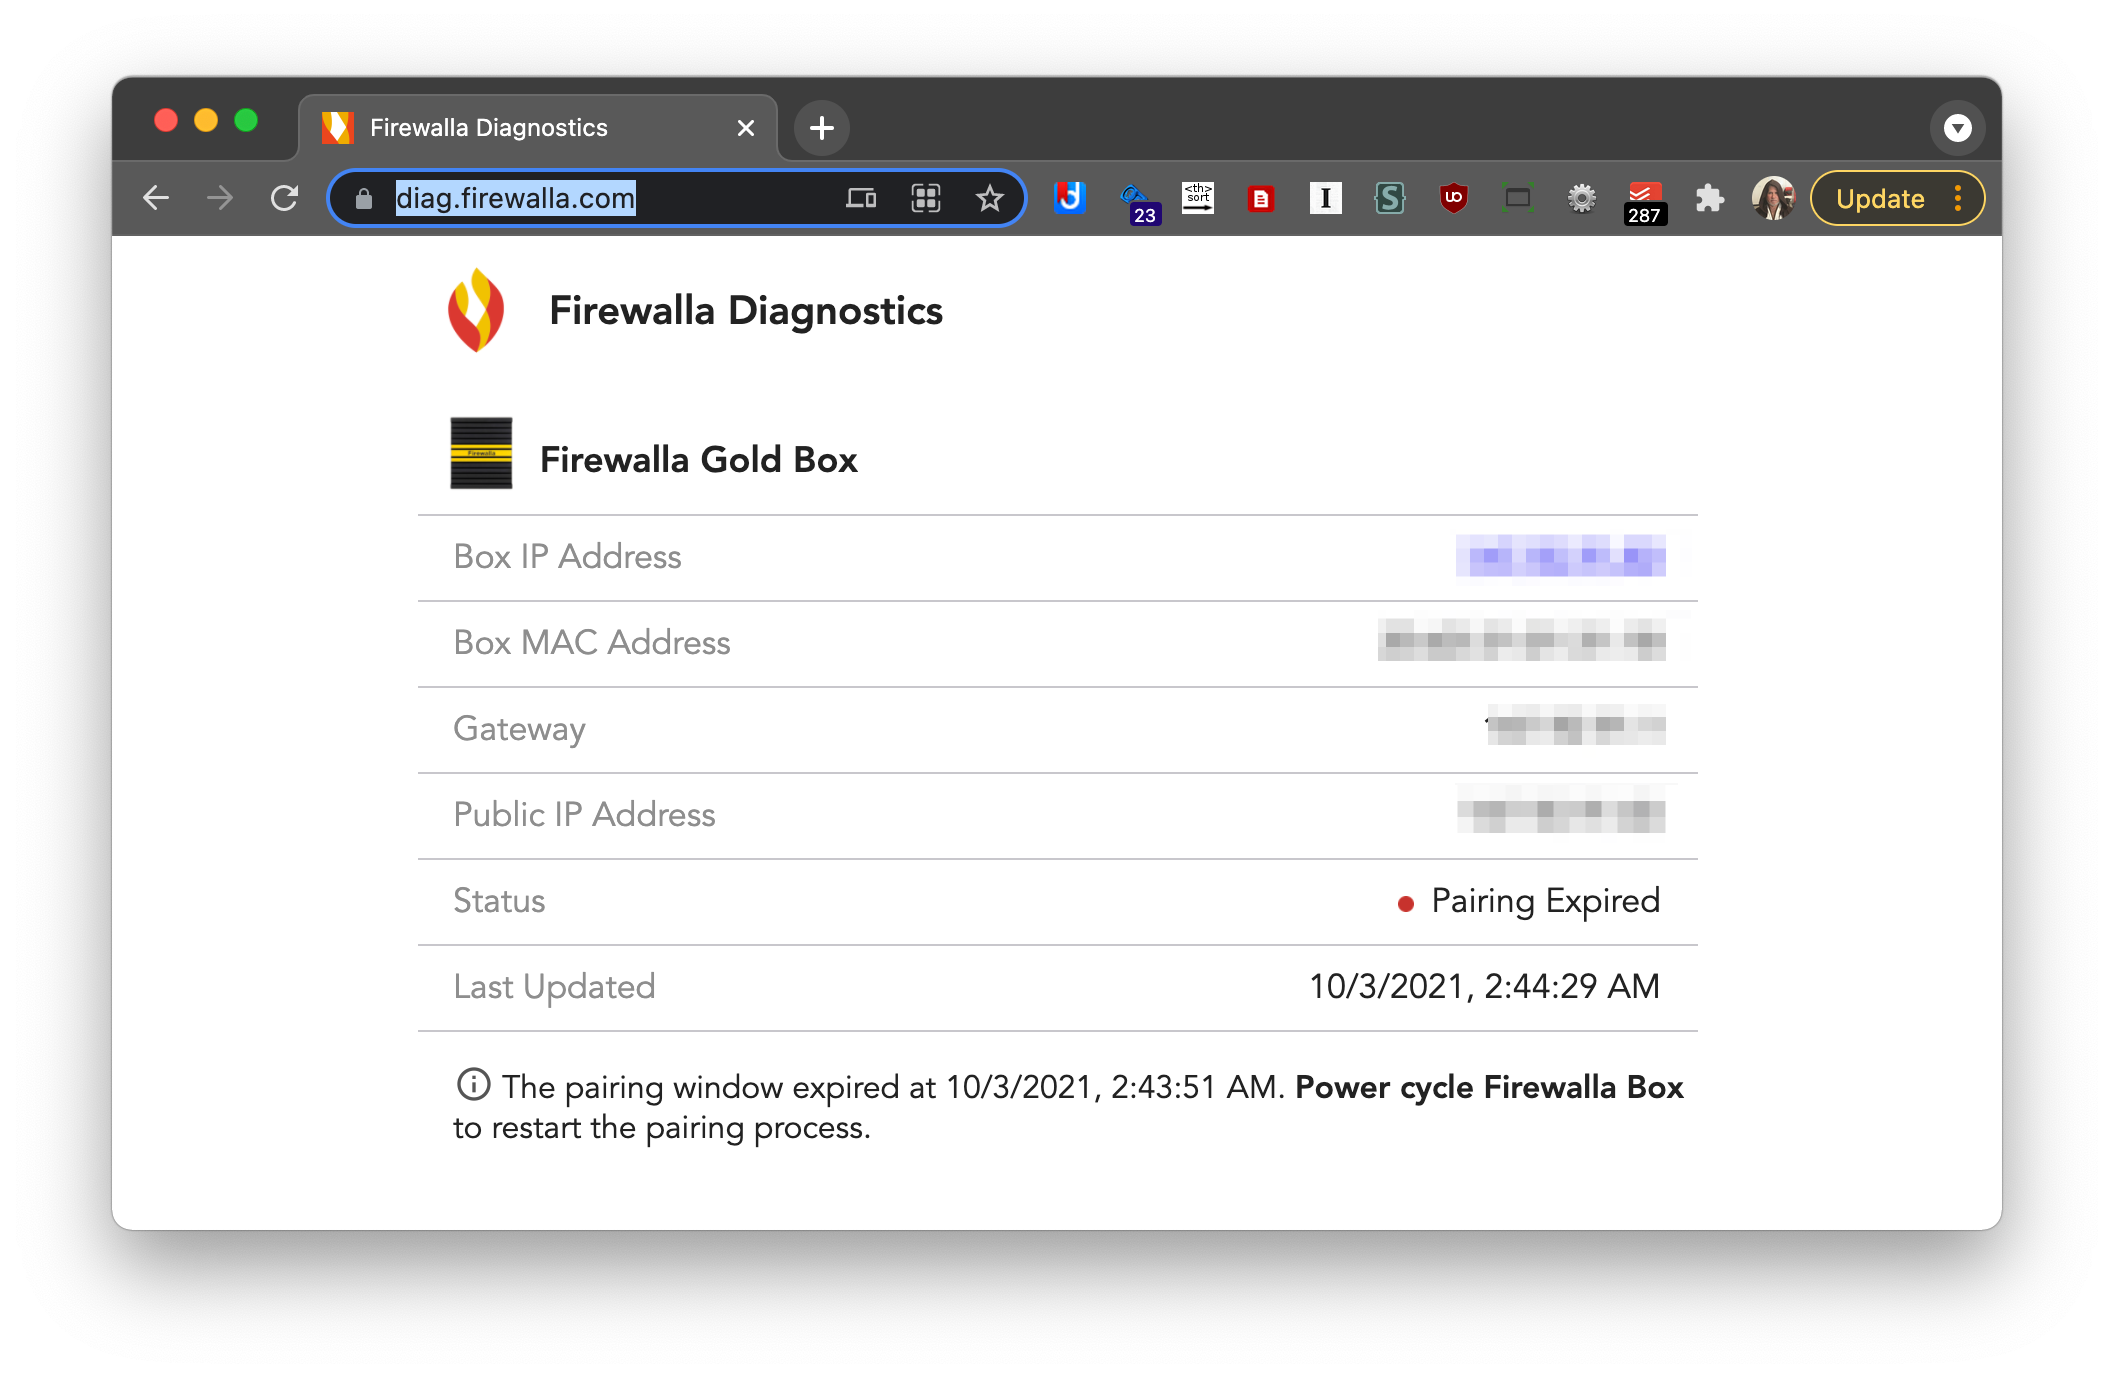2114x1378 pixels.
Task: Open the tab search dropdown arrow
Action: click(1957, 128)
